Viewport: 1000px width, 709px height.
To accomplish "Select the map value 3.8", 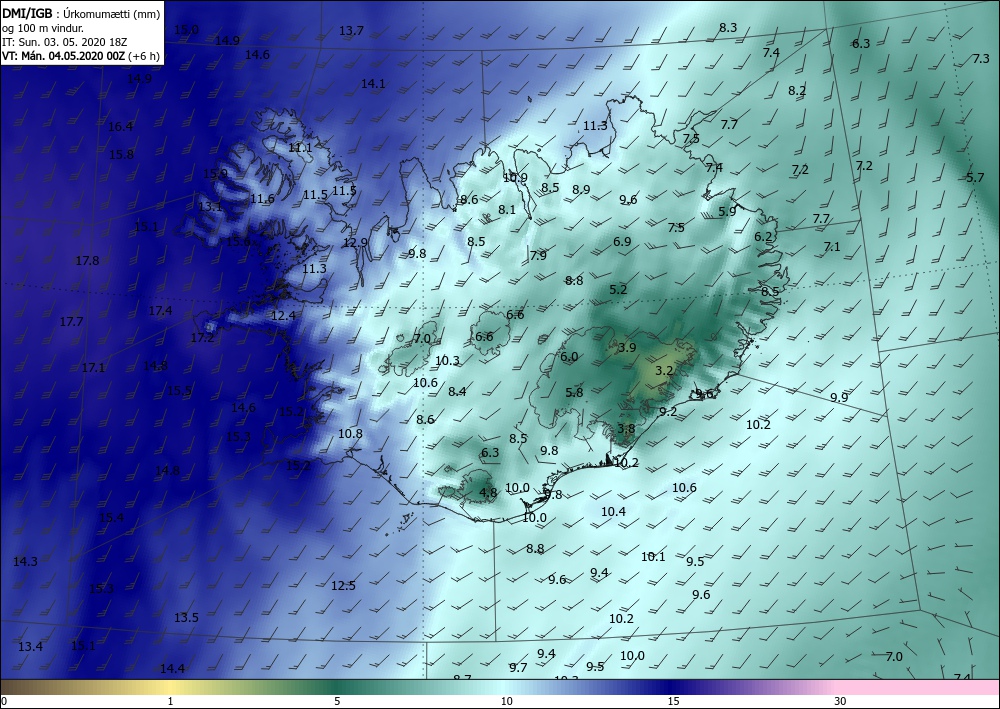I will point(626,428).
